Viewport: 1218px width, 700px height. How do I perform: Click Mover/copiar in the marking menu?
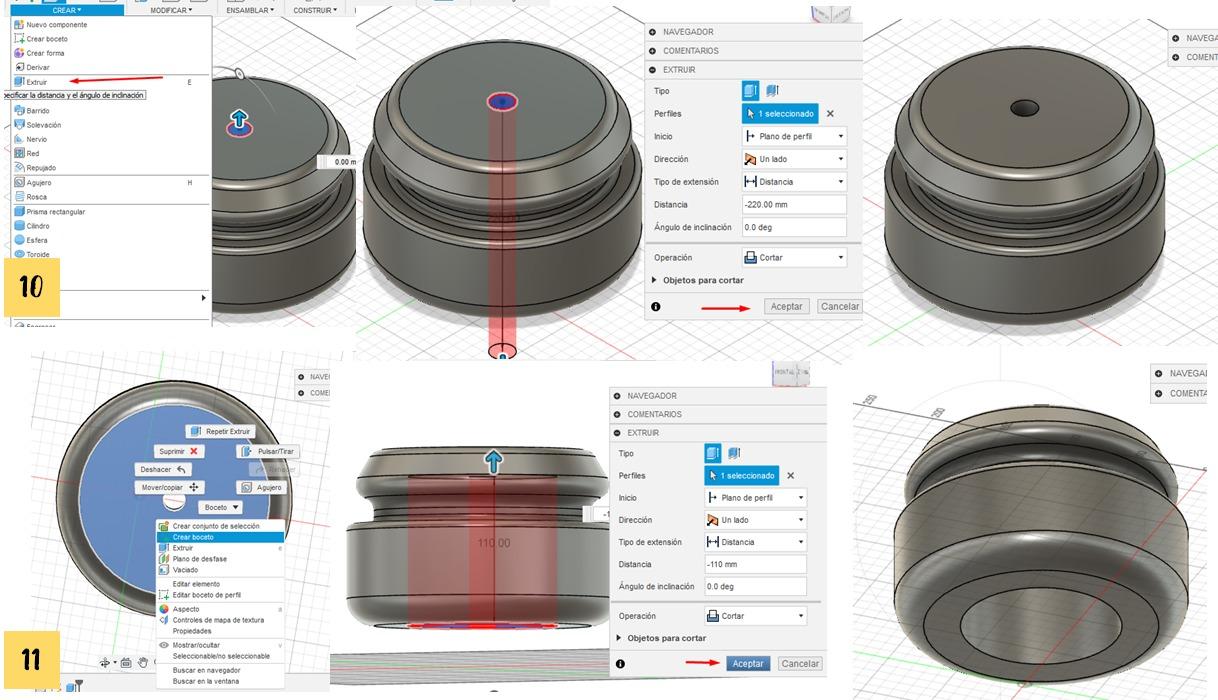point(170,488)
